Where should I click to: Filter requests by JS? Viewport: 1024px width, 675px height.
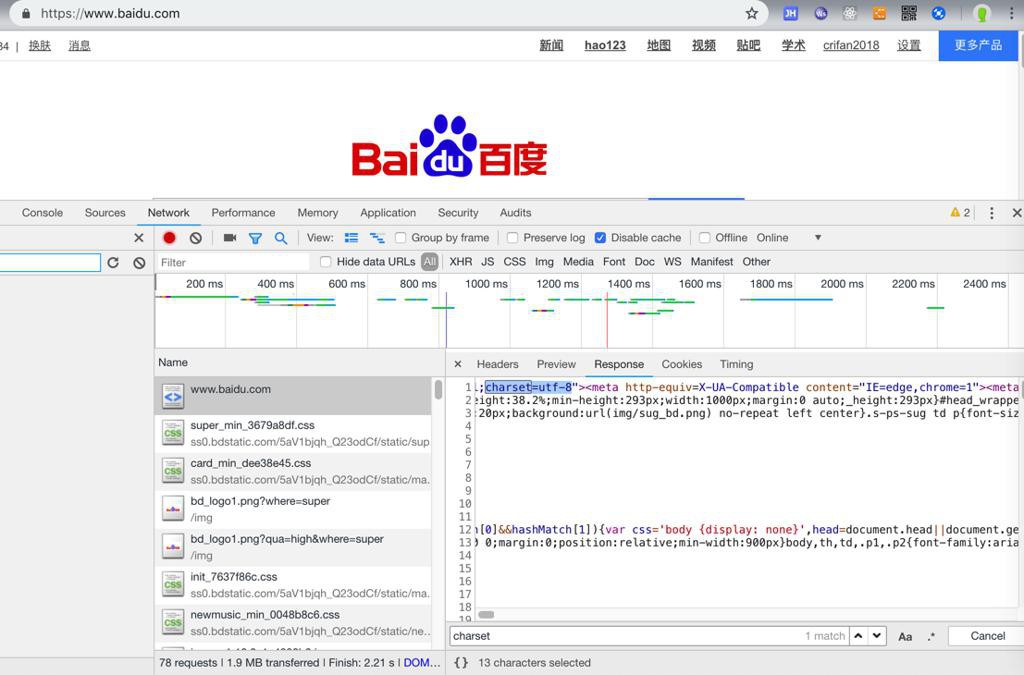pyautogui.click(x=488, y=262)
